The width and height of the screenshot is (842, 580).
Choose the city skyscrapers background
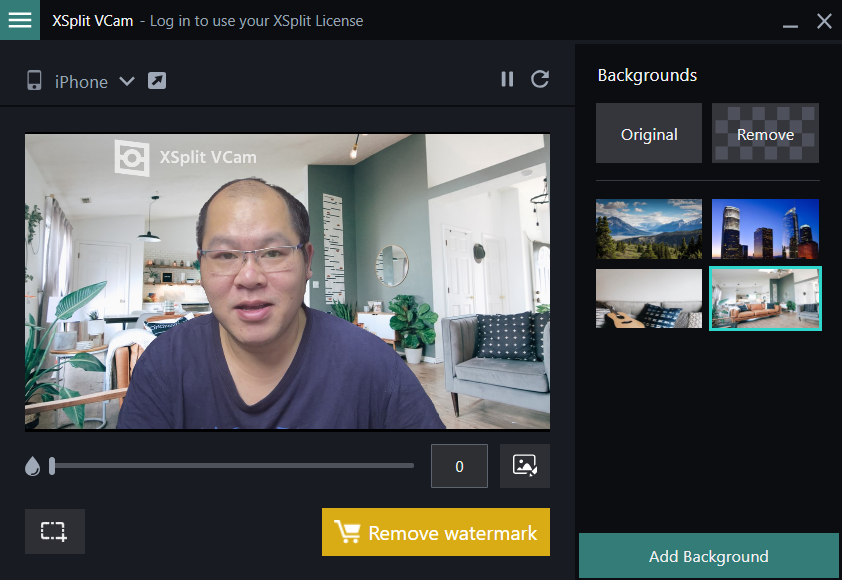[765, 229]
